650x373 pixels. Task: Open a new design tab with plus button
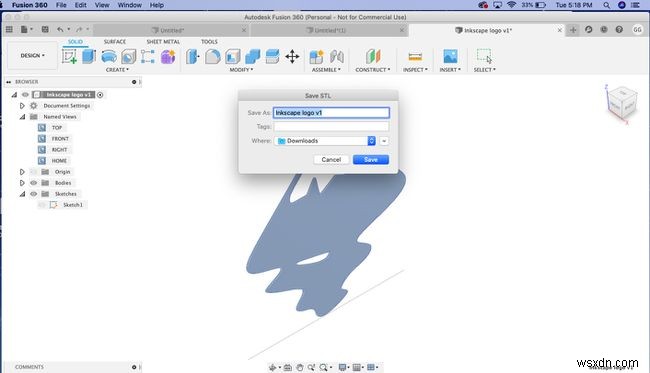(573, 30)
